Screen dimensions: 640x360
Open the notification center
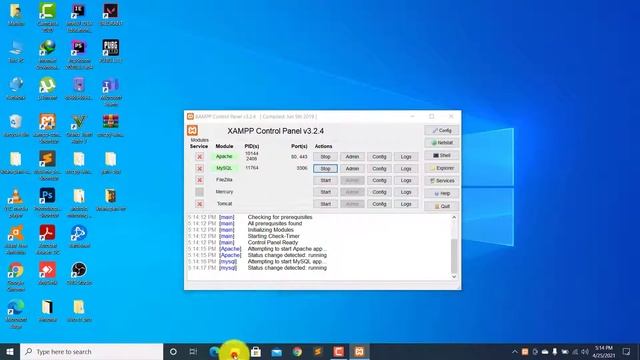627,351
